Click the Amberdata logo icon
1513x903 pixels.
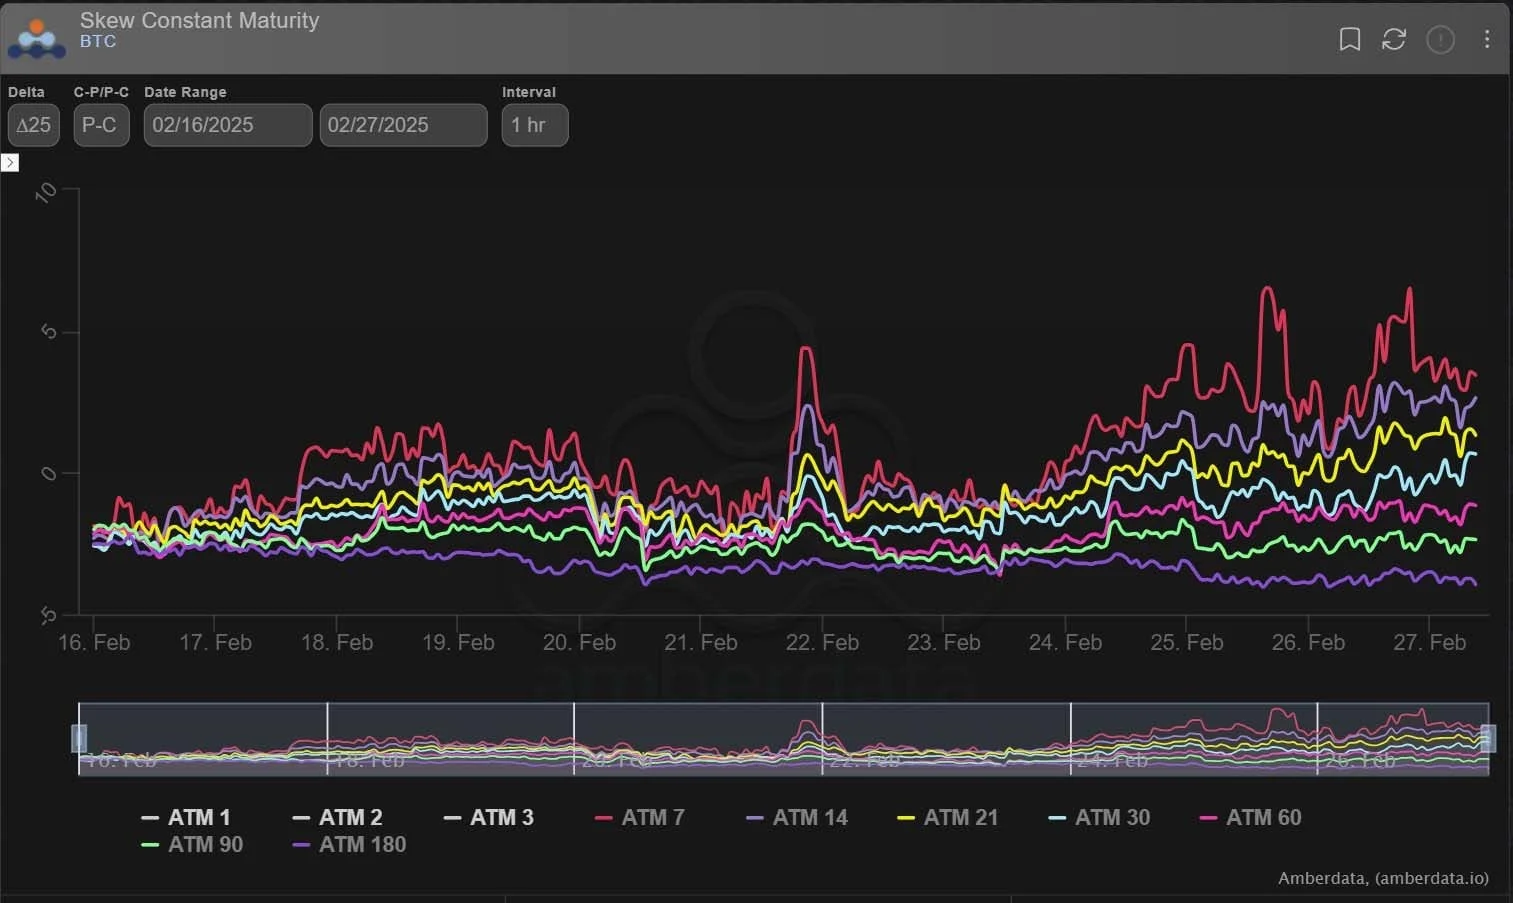click(37, 38)
